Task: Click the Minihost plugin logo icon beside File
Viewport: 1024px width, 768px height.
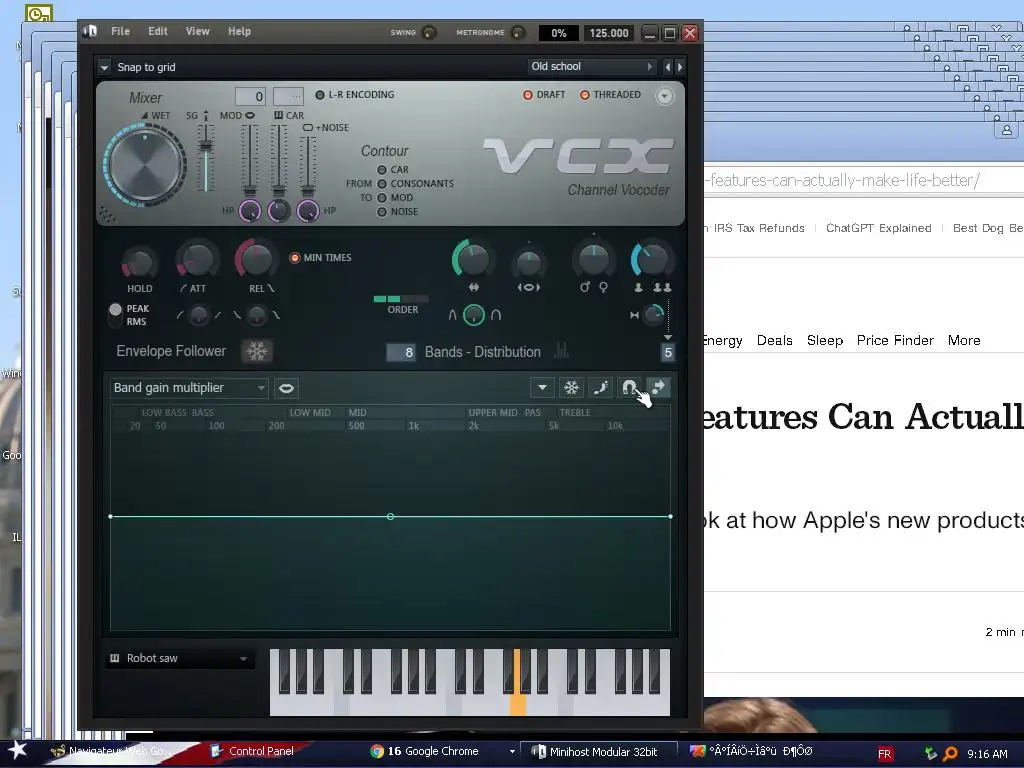Action: (90, 31)
